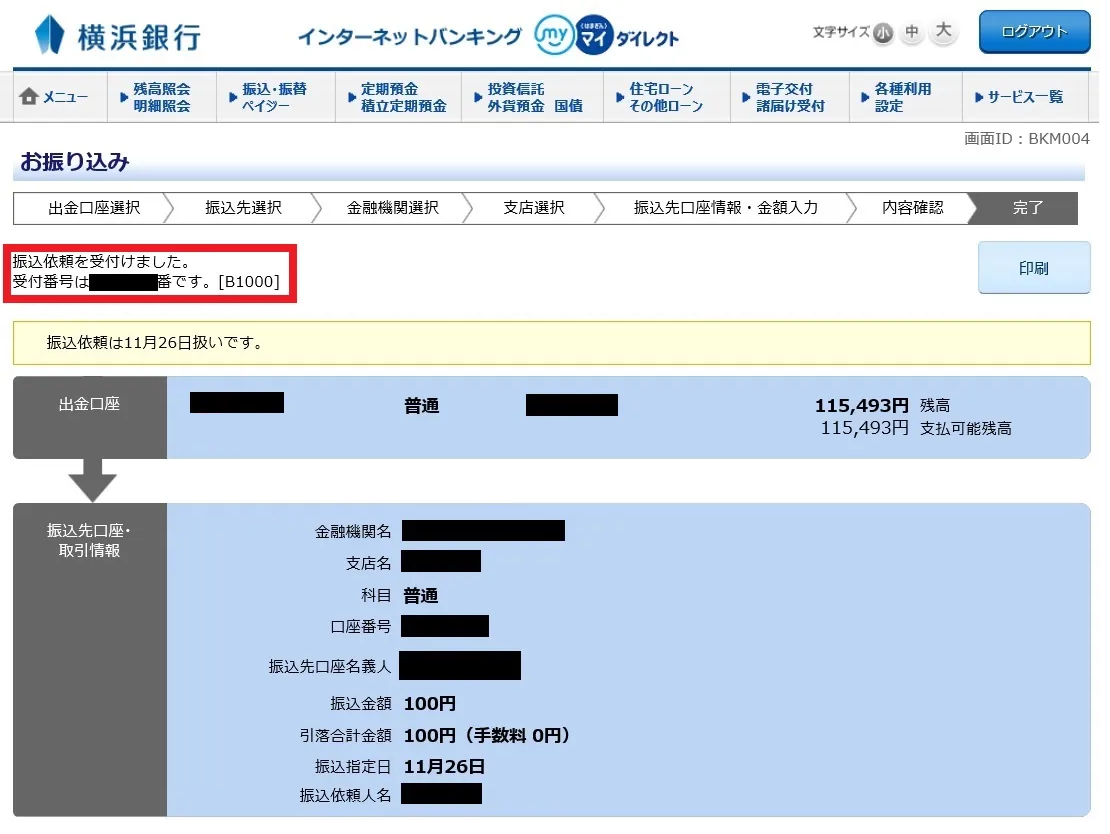Image resolution: width=1110 pixels, height=834 pixels.
Task: Set font size to small (小)
Action: [x=883, y=33]
